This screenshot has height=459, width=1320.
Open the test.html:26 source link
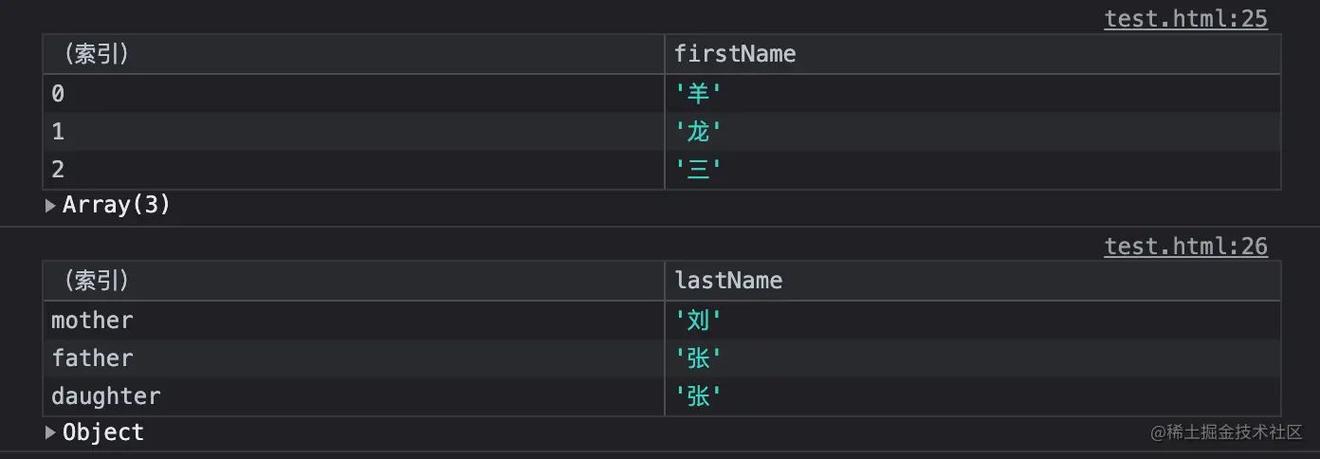click(x=1185, y=246)
